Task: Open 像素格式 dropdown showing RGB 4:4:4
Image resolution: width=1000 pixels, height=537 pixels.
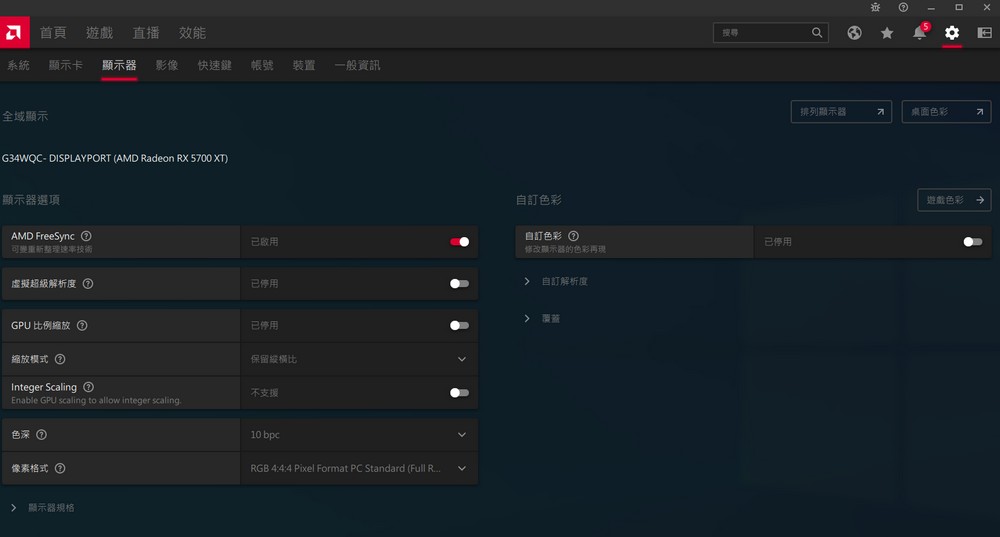Action: (x=359, y=468)
